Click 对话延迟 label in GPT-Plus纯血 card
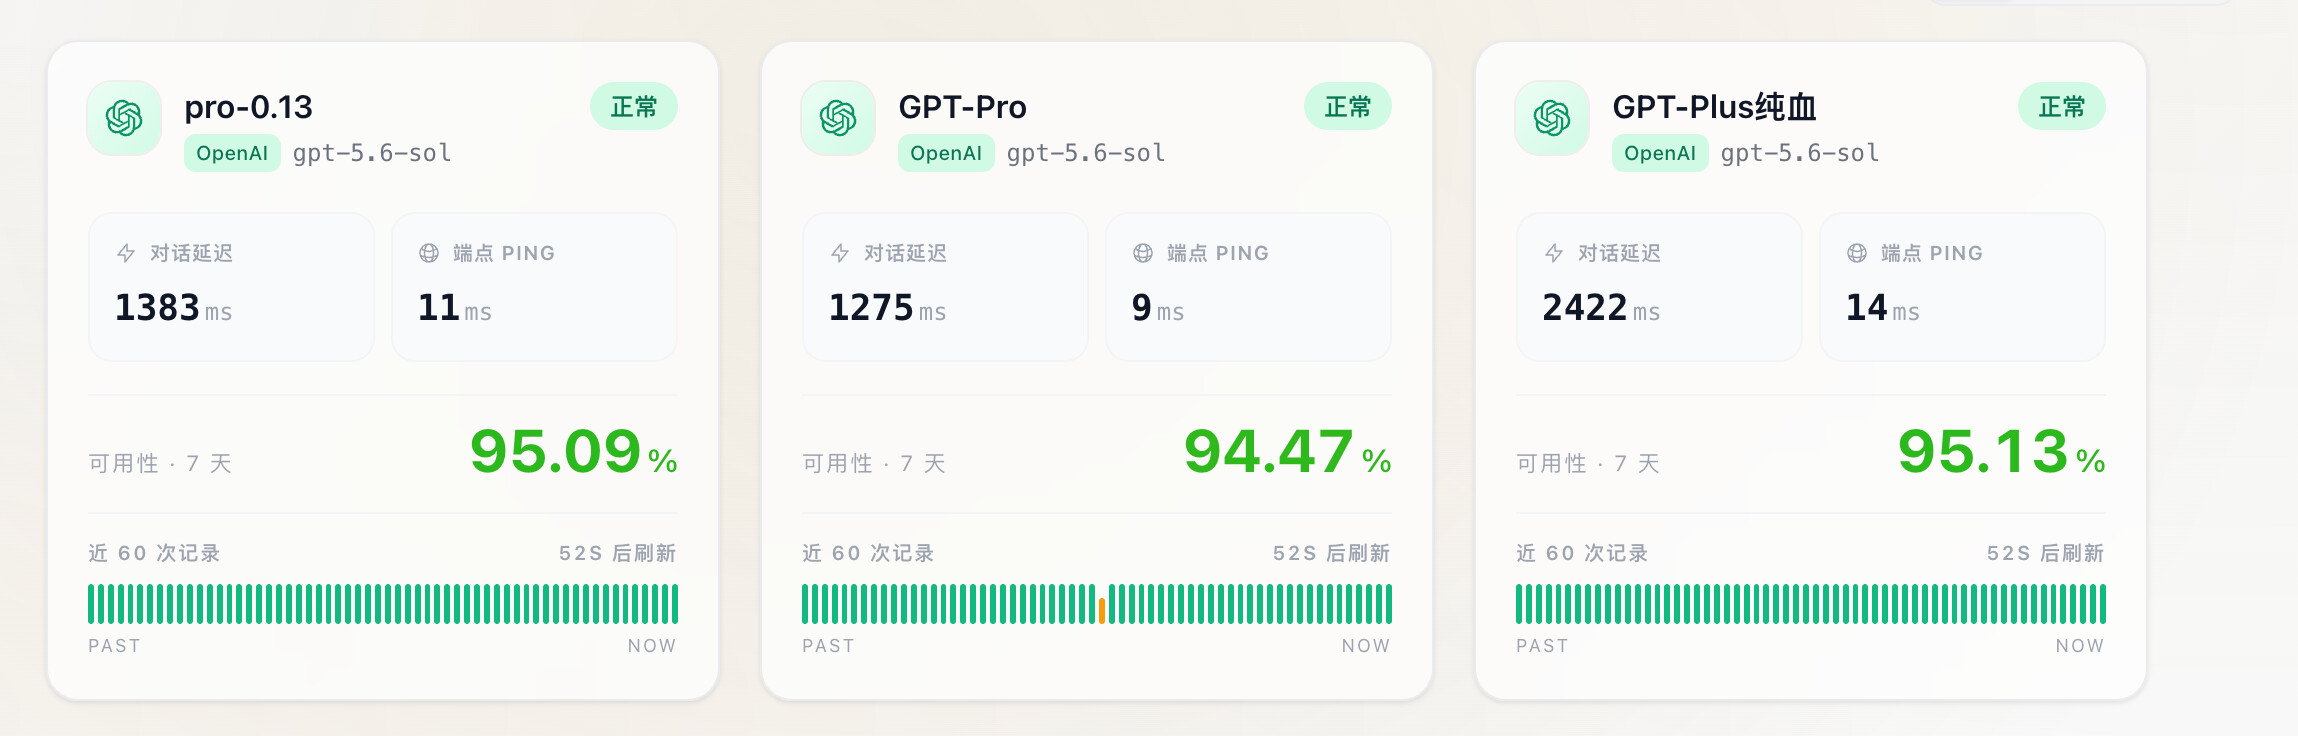 tap(1619, 253)
